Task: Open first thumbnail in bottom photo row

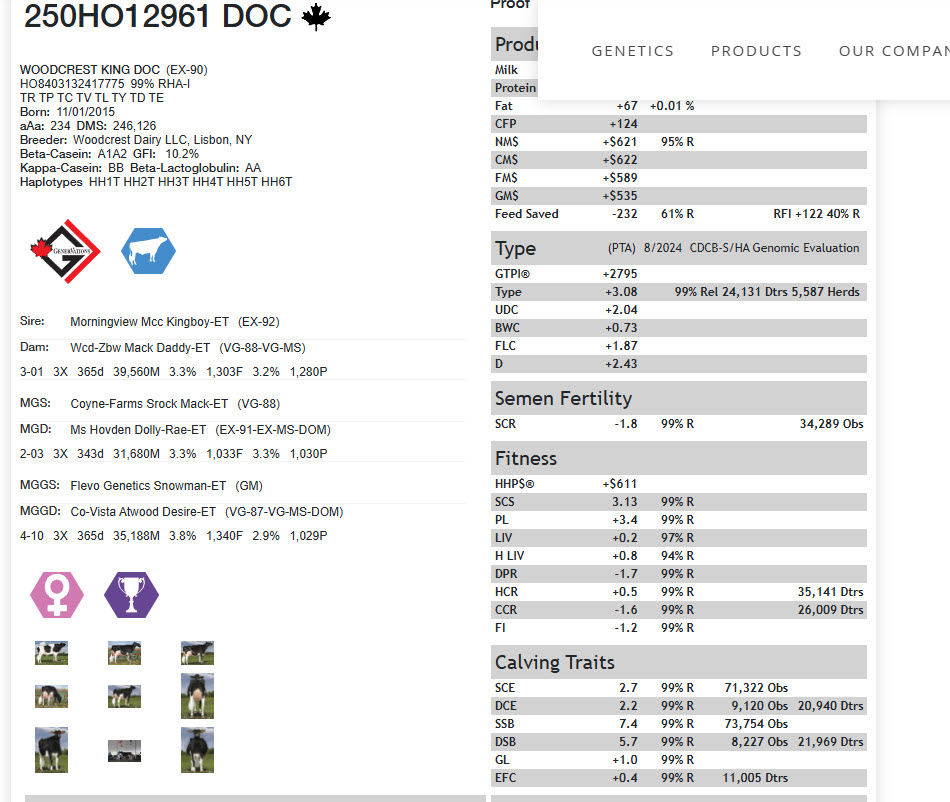Action: tap(51, 750)
